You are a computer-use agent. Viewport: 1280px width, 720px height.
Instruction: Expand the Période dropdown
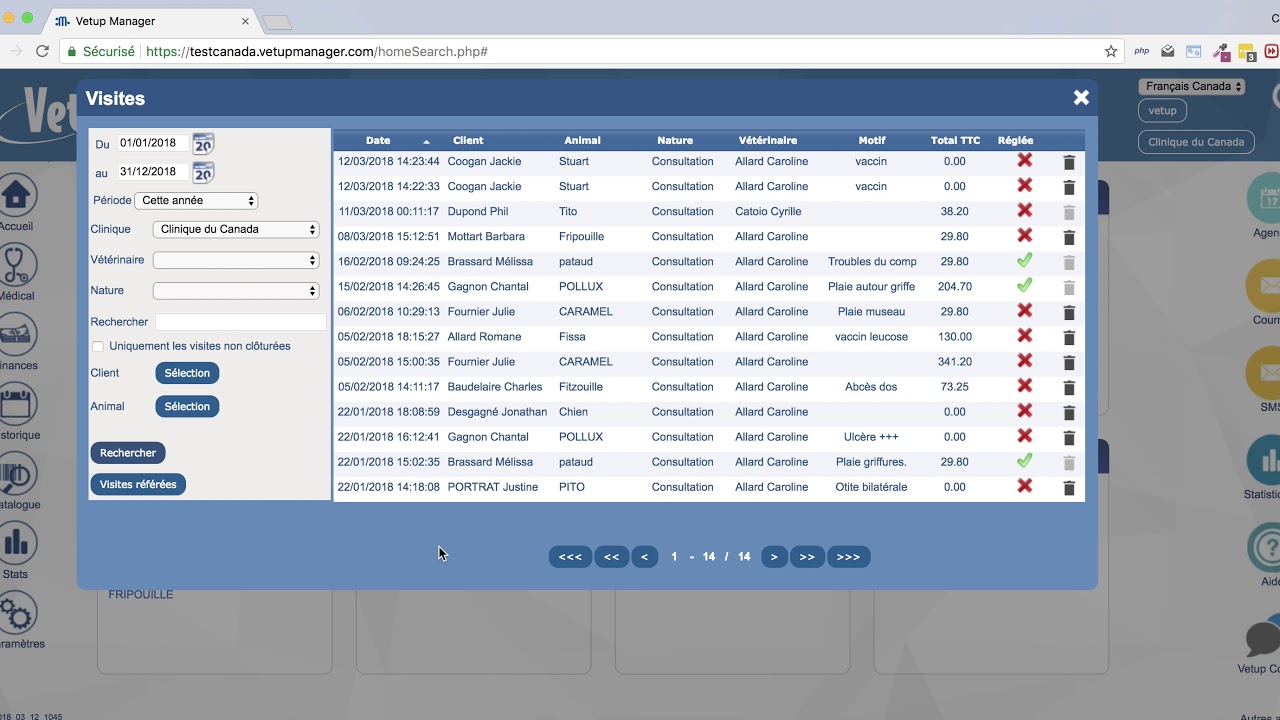point(196,201)
